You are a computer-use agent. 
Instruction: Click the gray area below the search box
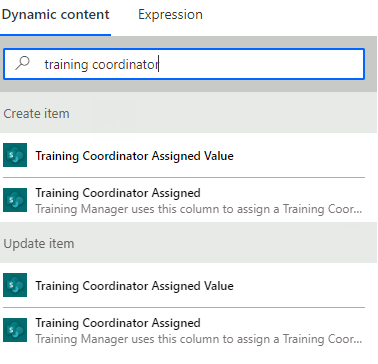click(x=188, y=86)
